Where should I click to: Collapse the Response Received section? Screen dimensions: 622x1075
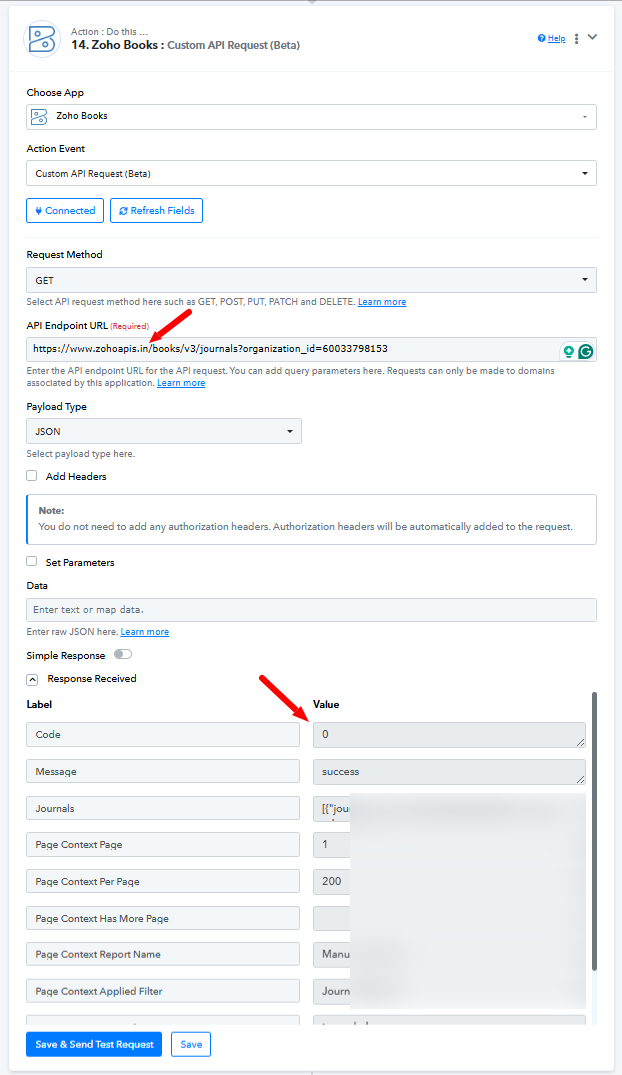click(x=32, y=679)
